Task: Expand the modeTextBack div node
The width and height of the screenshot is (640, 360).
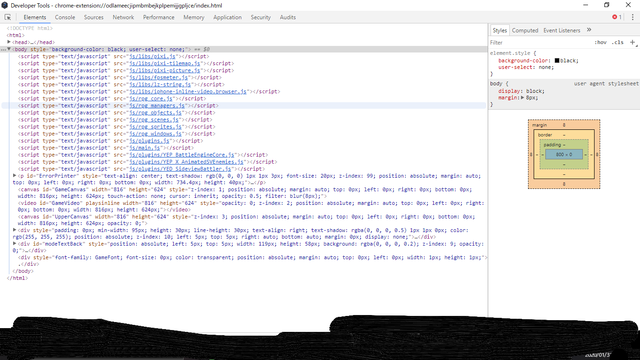Action: 15,244
